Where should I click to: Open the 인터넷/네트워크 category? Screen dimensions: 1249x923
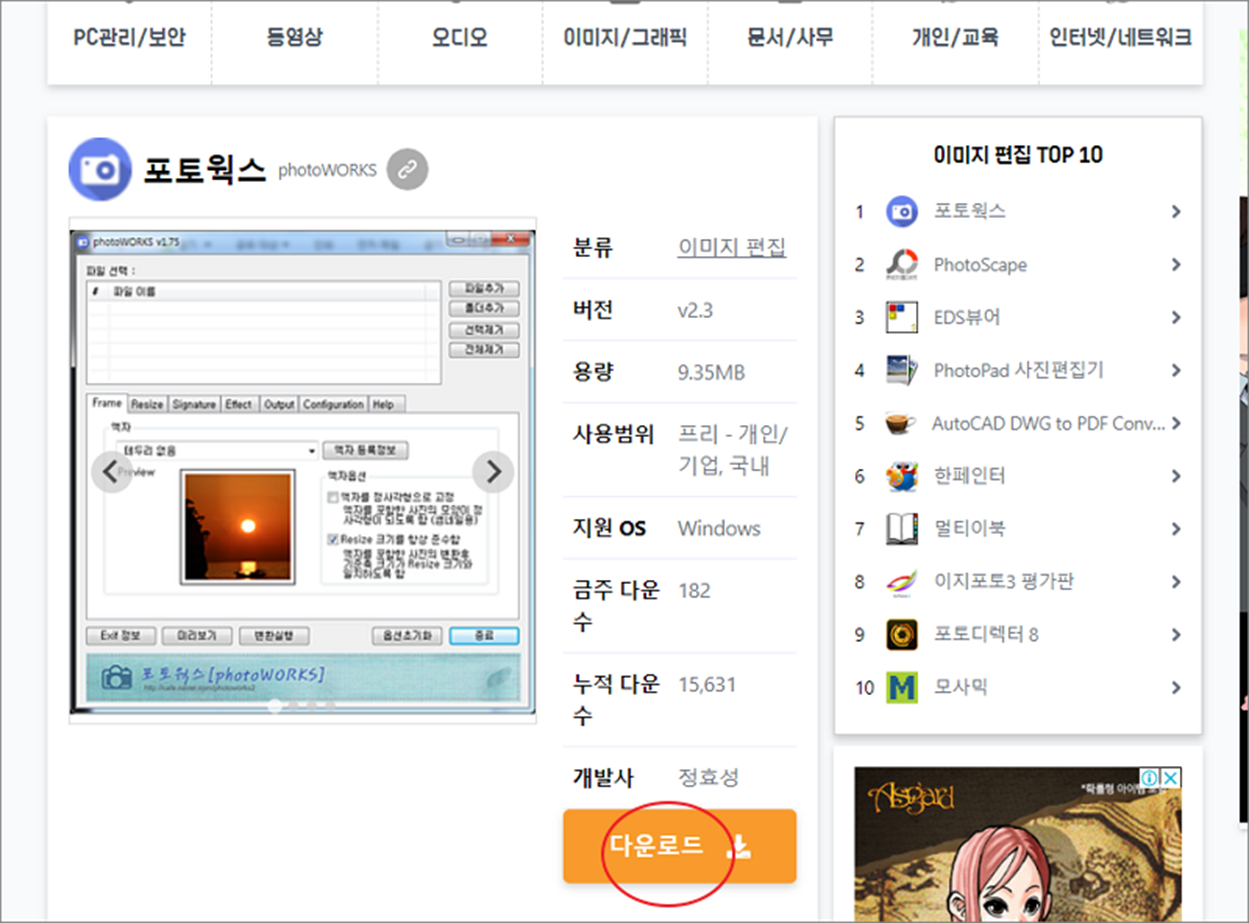coord(1120,39)
